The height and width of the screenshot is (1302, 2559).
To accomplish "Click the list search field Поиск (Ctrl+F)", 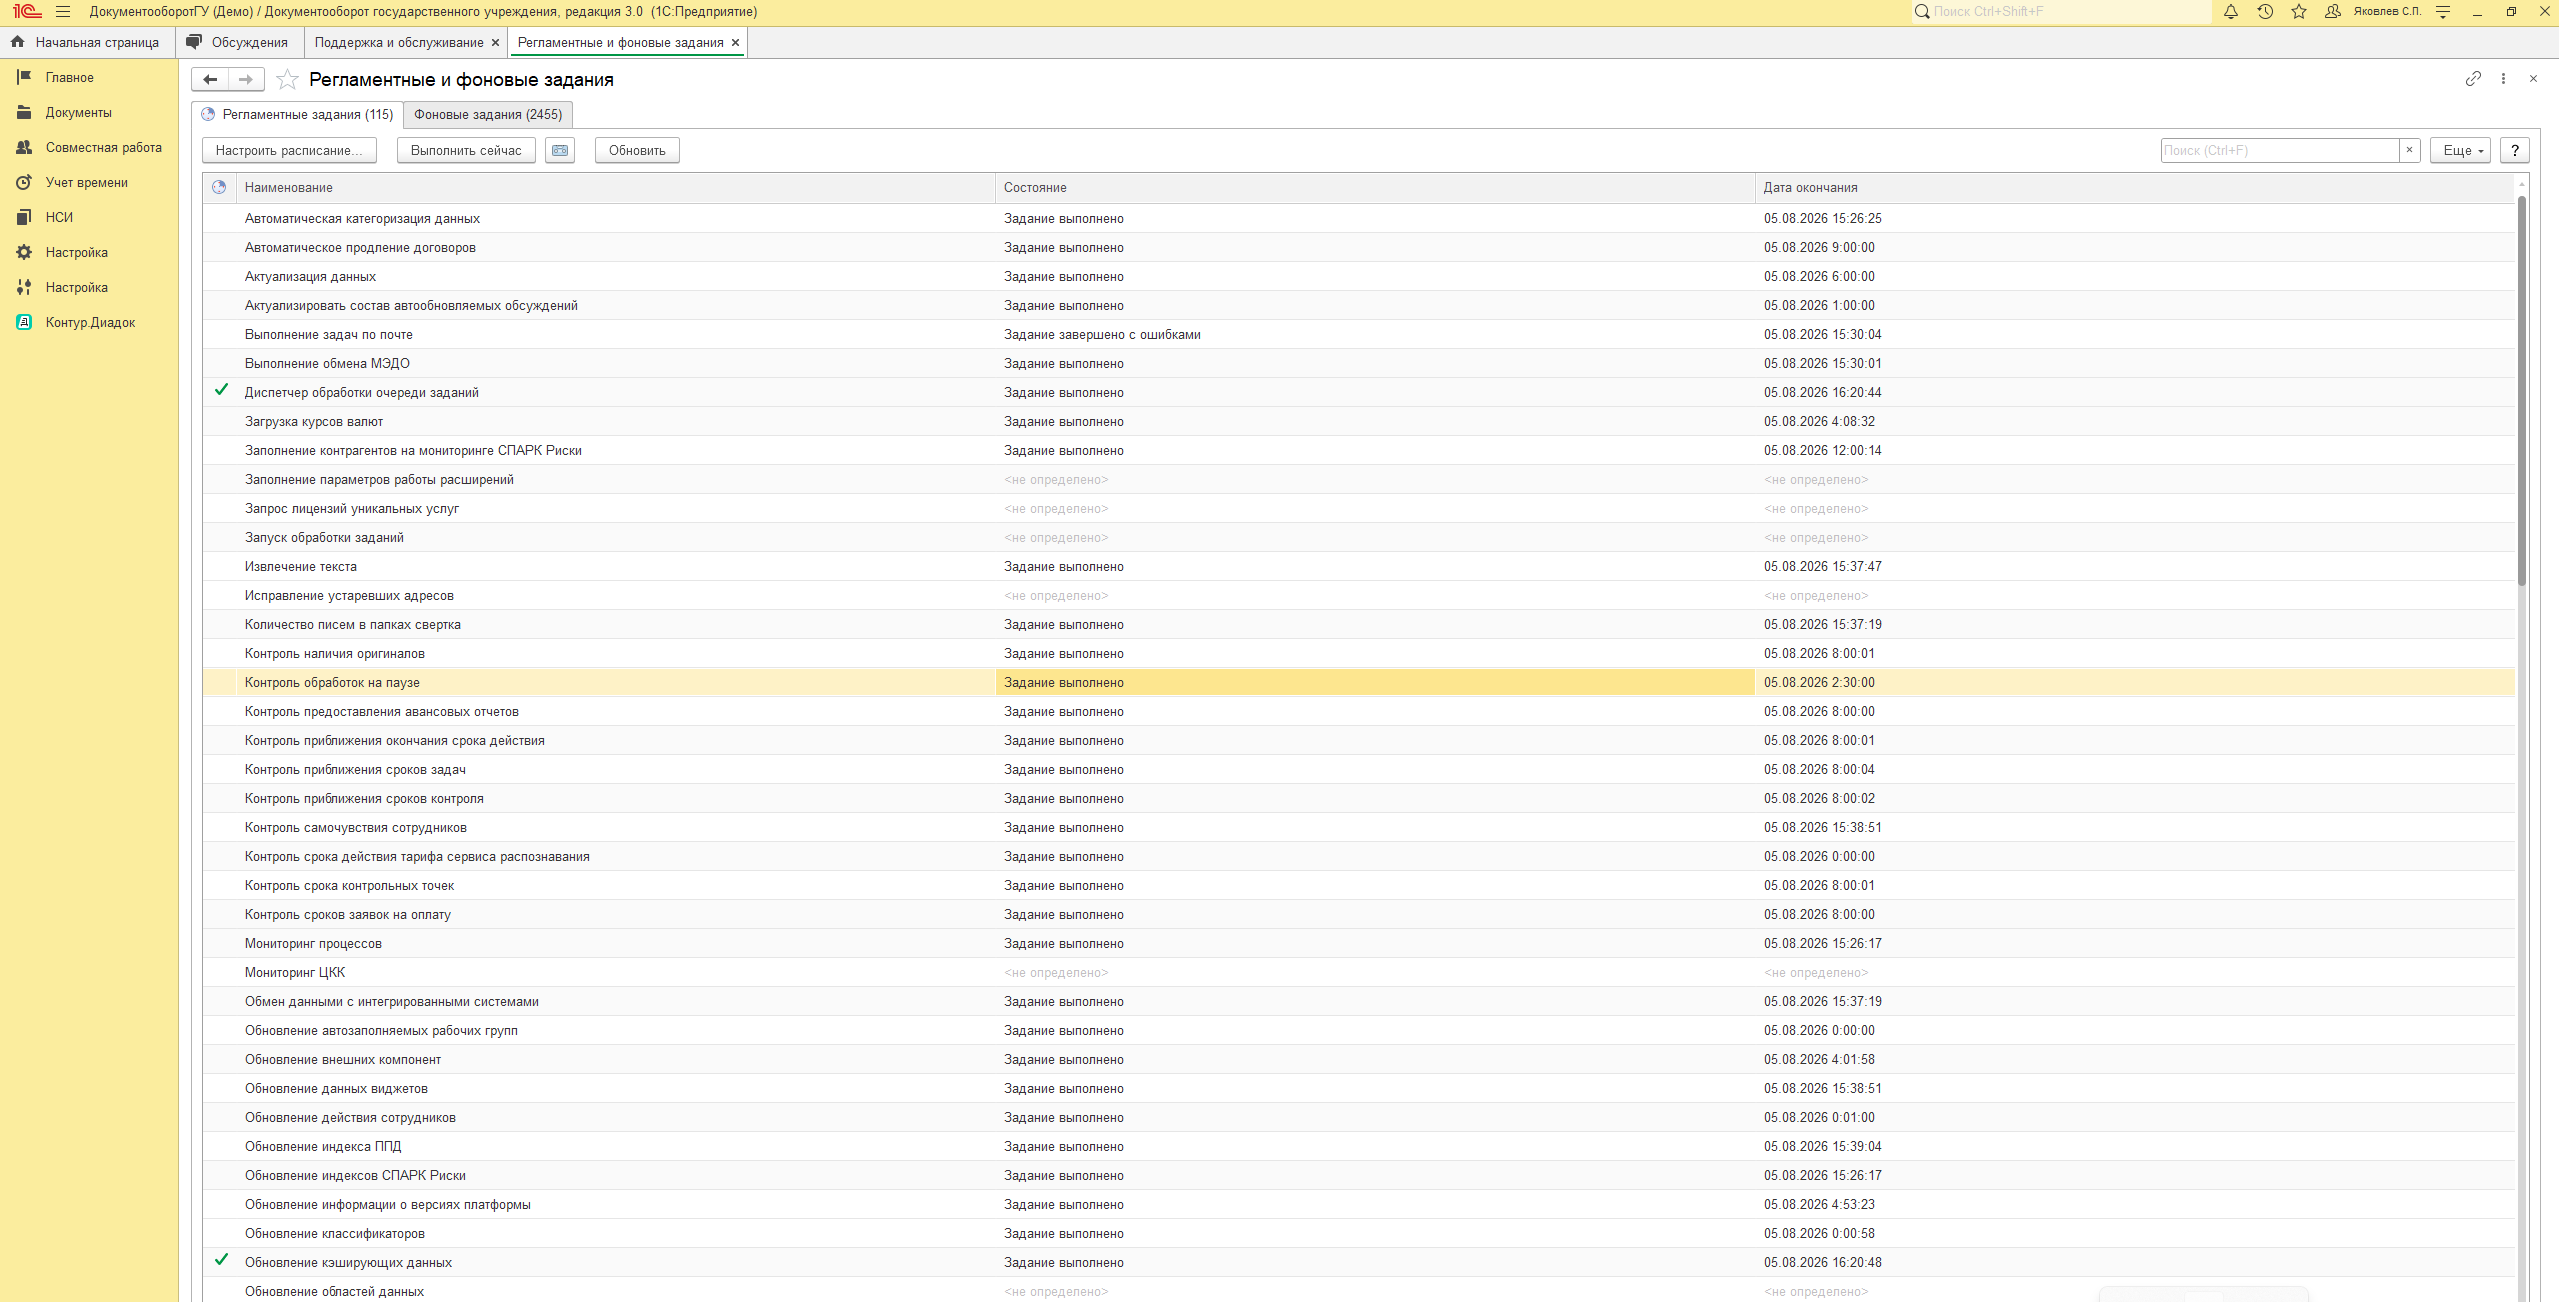I will (x=2280, y=150).
